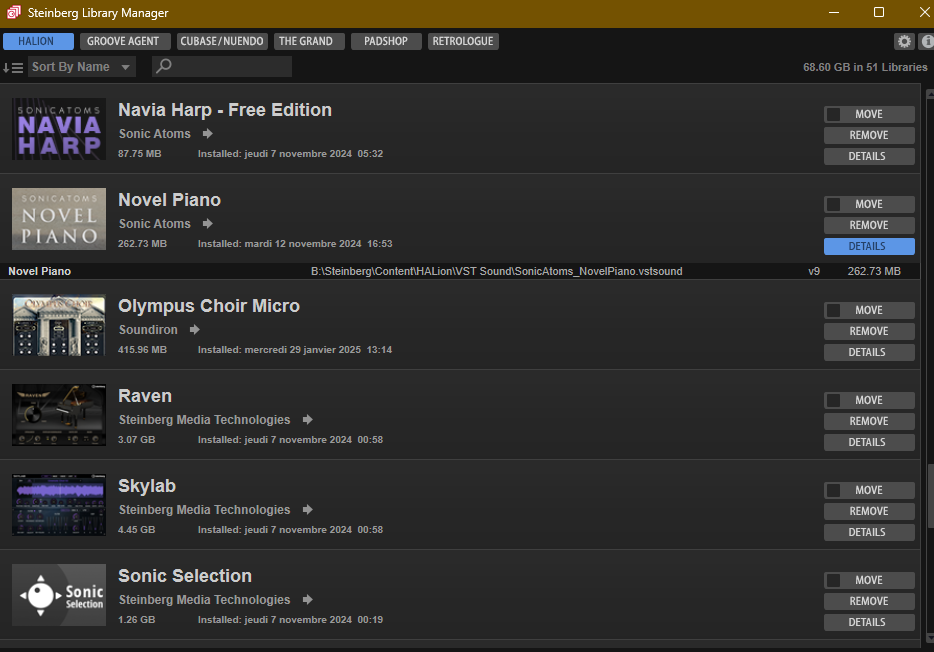This screenshot has height=652, width=934.
Task: Click the Soundiron vendor name
Action: [148, 329]
